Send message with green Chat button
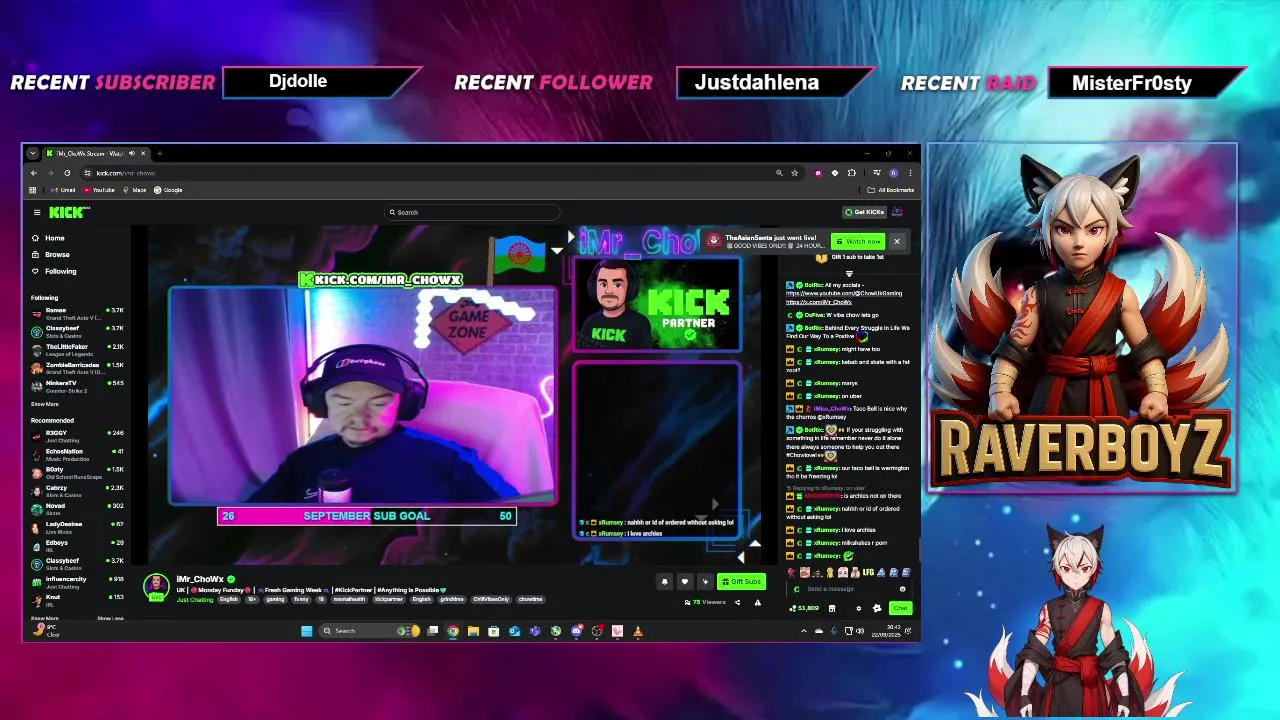 point(900,608)
